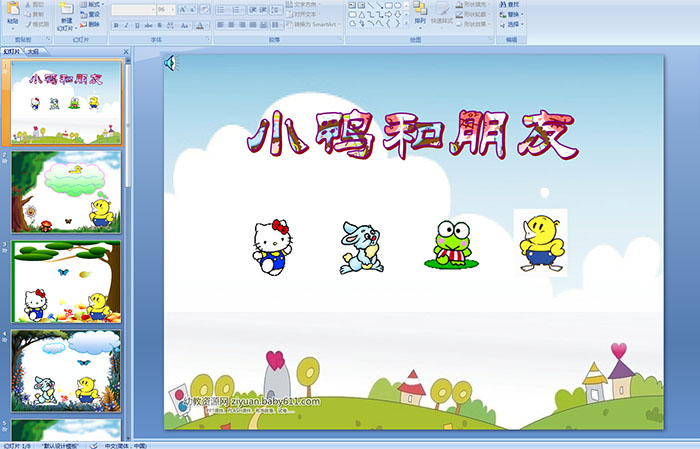Select the oval shape in shapes gallery
Viewport: 700px width, 449px height.
coord(397,5)
